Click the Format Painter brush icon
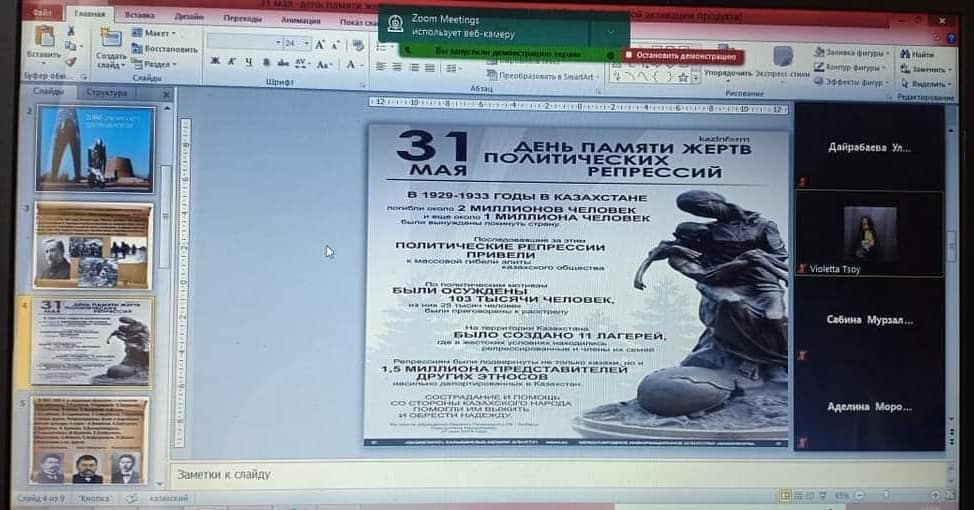Image resolution: width=974 pixels, height=510 pixels. [70, 61]
